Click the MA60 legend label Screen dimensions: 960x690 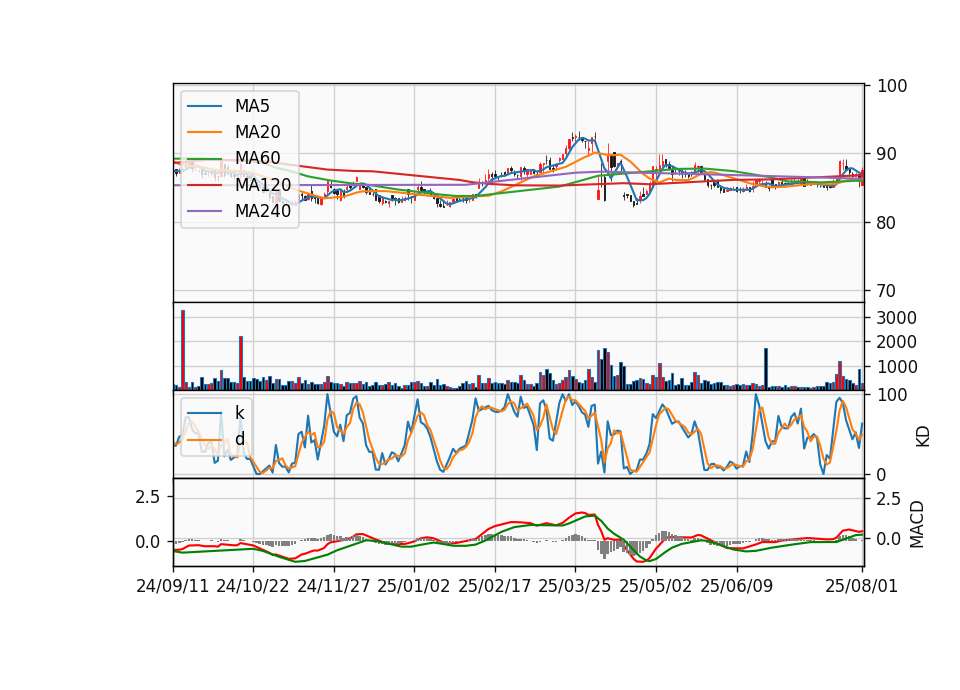click(x=257, y=158)
